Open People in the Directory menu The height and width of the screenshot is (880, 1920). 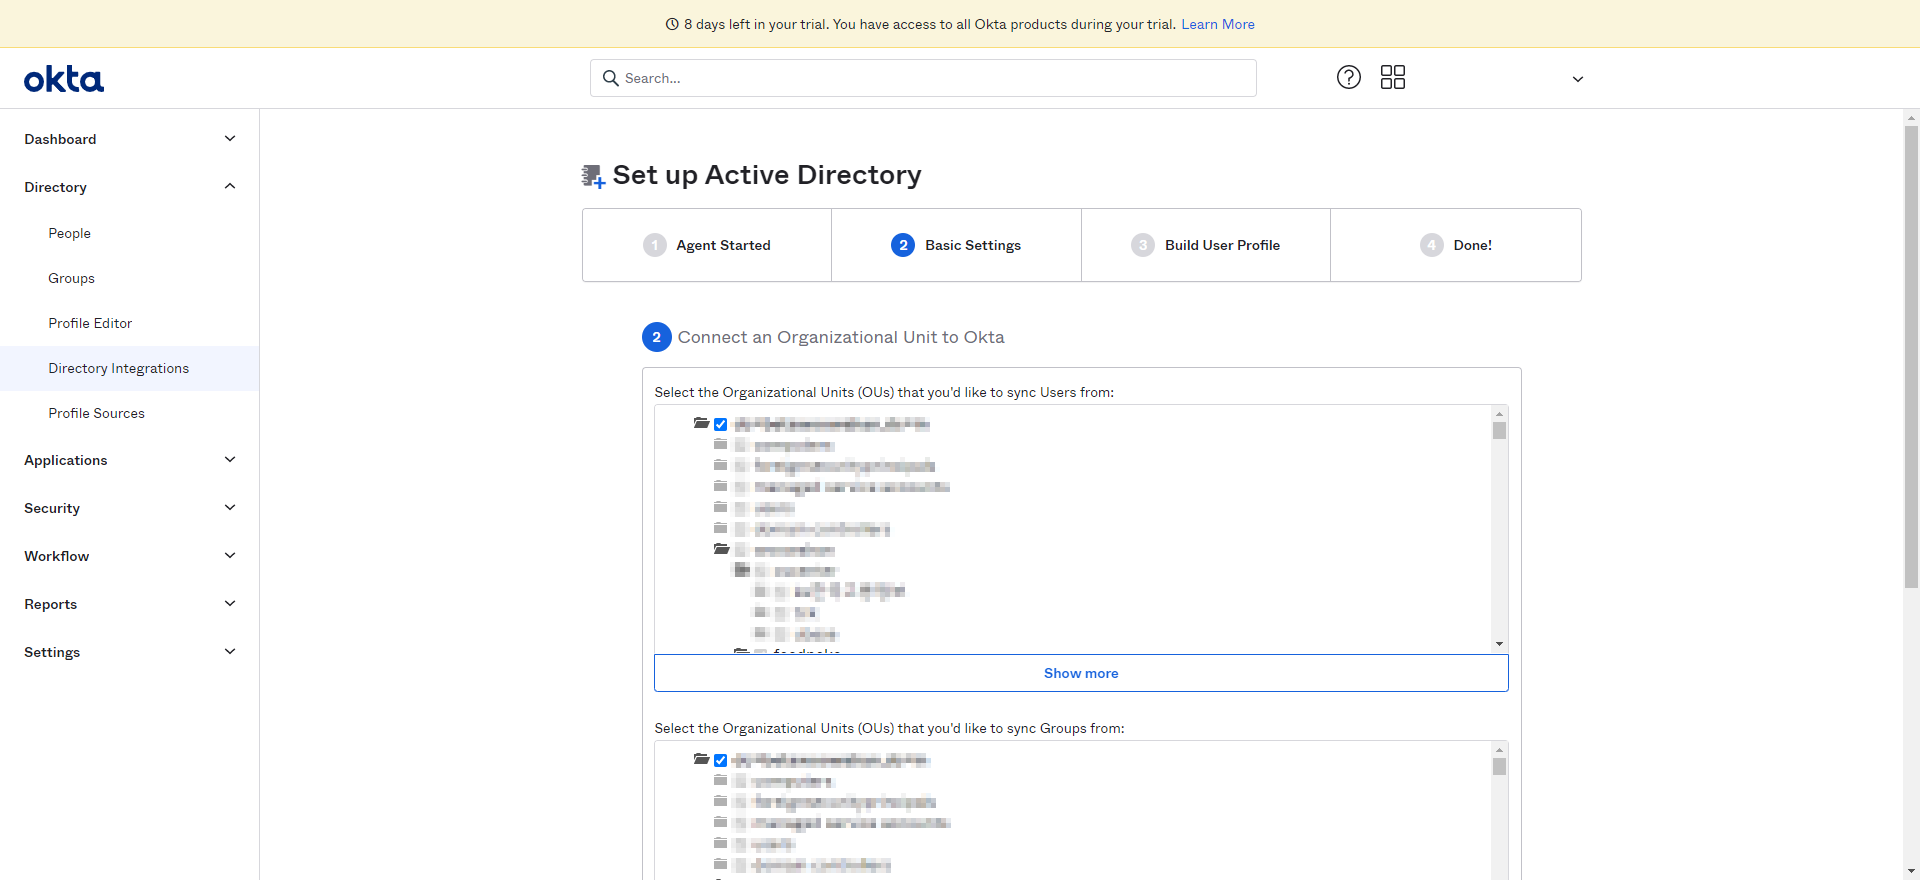70,233
